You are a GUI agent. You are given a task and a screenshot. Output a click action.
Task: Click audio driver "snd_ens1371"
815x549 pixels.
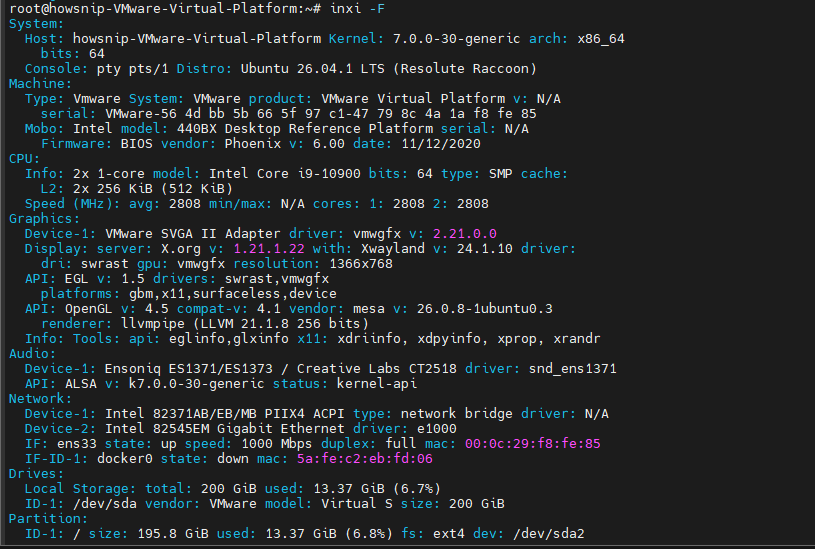[x=572, y=369]
